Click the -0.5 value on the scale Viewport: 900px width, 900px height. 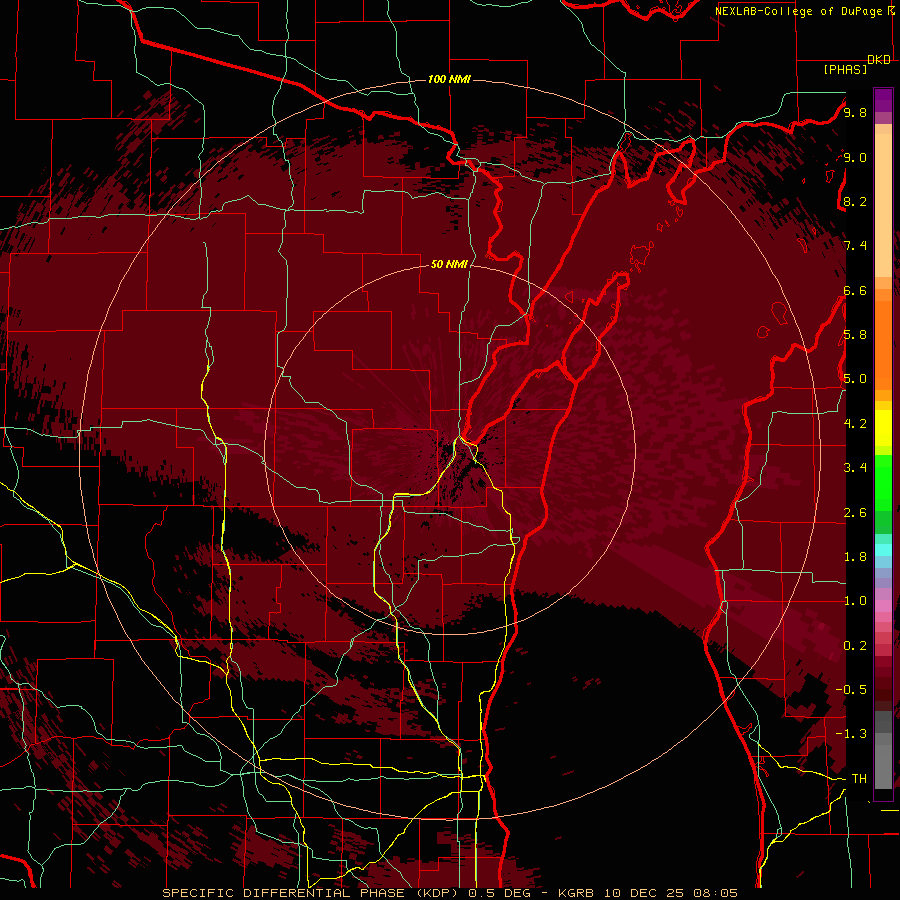point(851,690)
